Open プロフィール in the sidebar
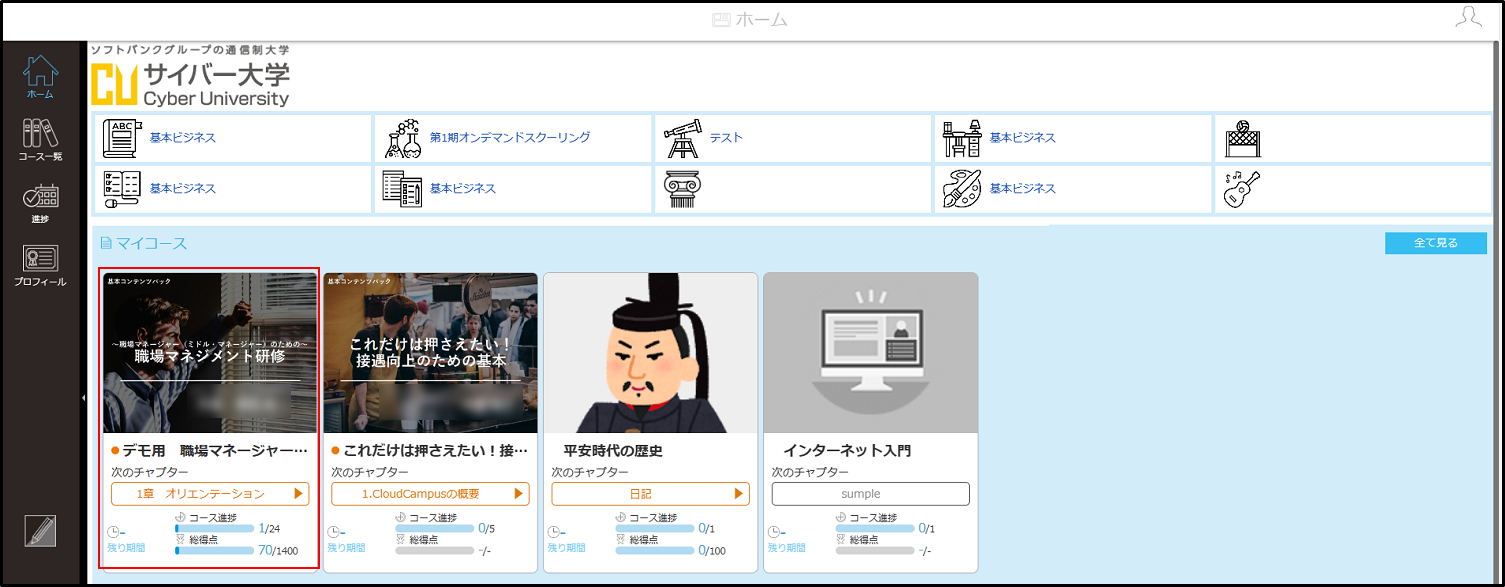This screenshot has height=587, width=1505. (40, 266)
